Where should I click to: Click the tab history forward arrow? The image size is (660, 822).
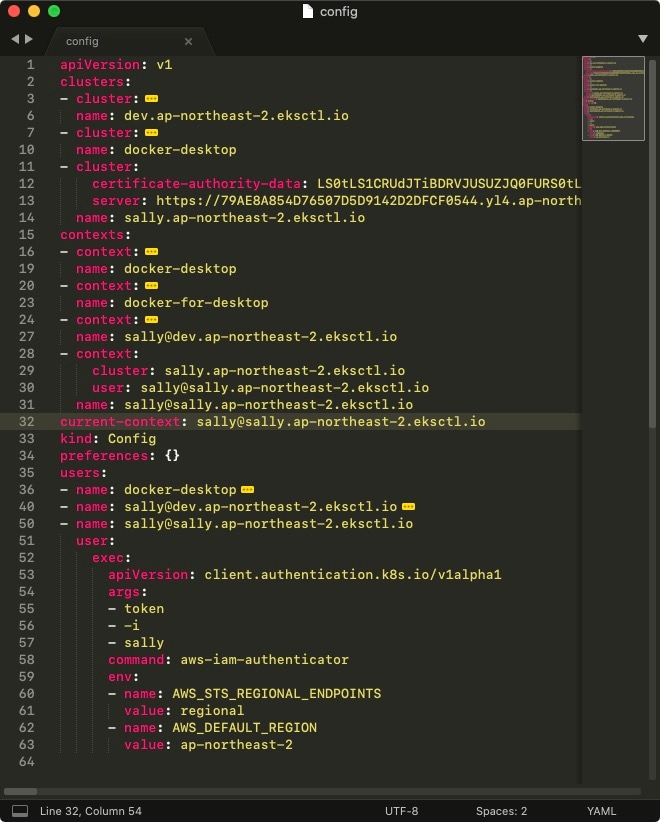(x=29, y=39)
